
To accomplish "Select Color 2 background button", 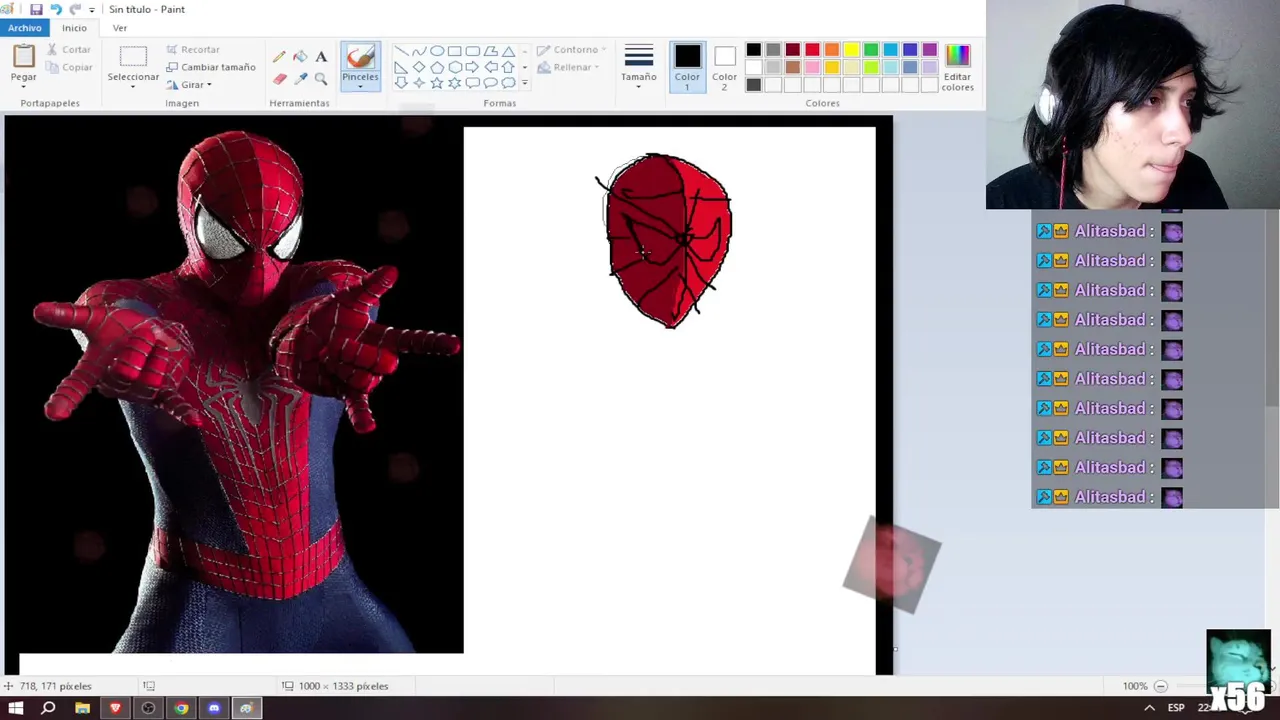I will click(x=725, y=67).
